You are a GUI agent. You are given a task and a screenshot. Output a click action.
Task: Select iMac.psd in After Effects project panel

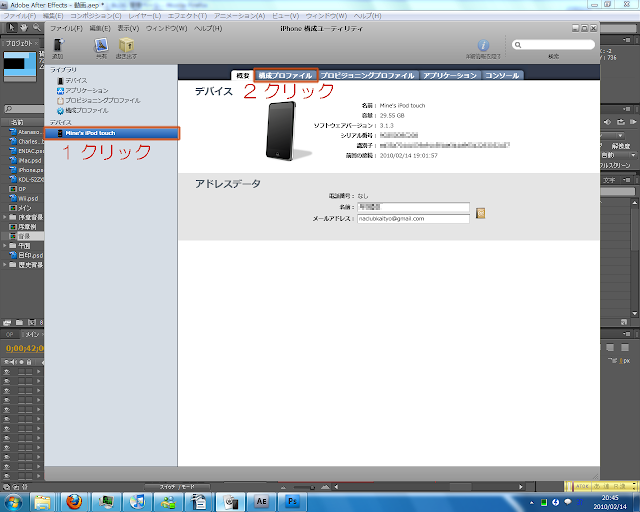(x=26, y=160)
